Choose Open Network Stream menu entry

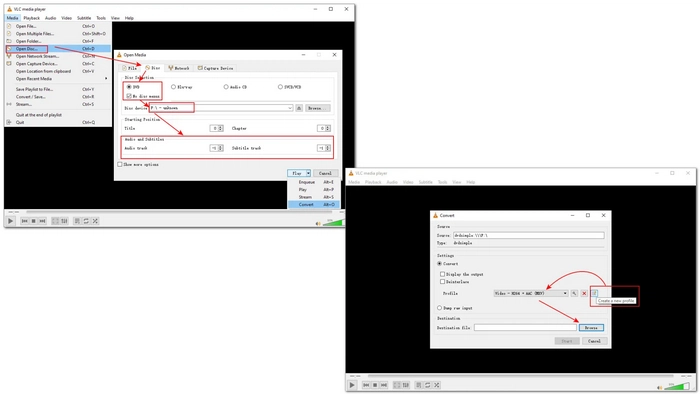[58, 56]
